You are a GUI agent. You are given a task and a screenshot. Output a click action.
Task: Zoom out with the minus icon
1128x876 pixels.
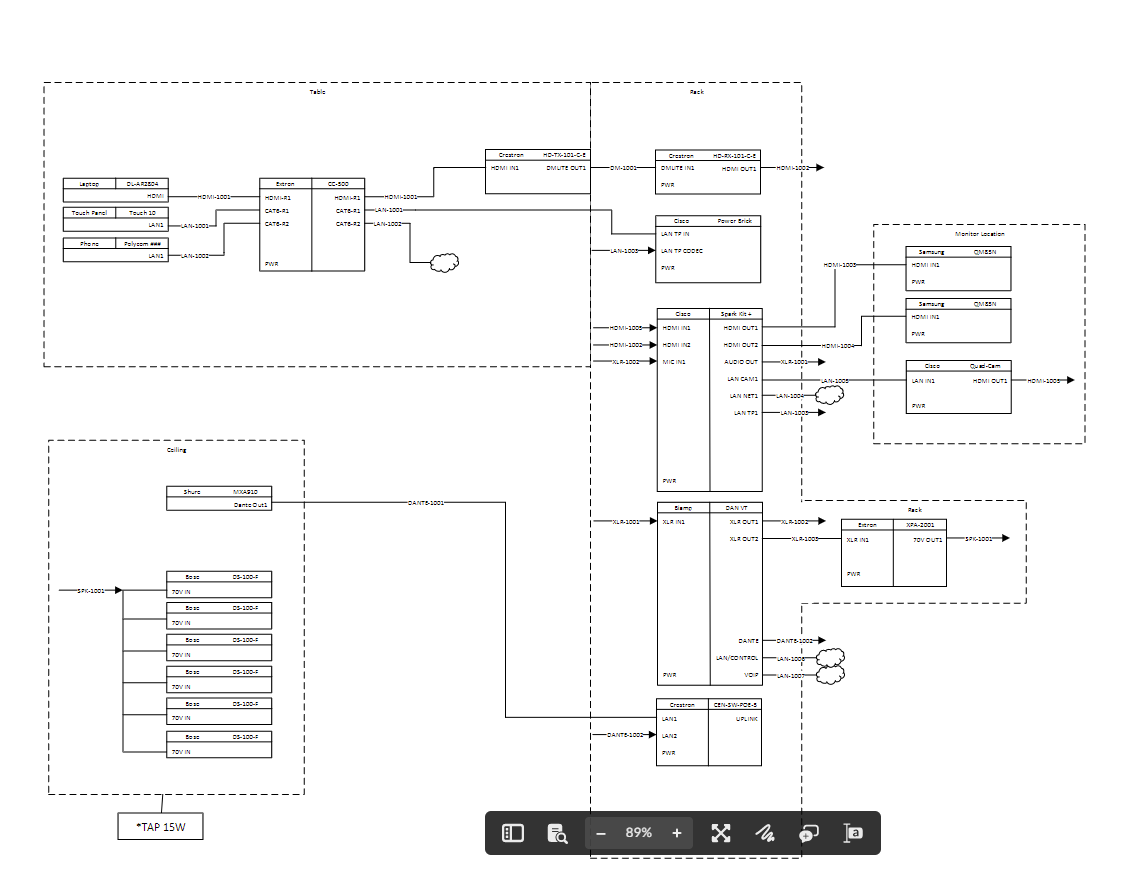pyautogui.click(x=600, y=832)
